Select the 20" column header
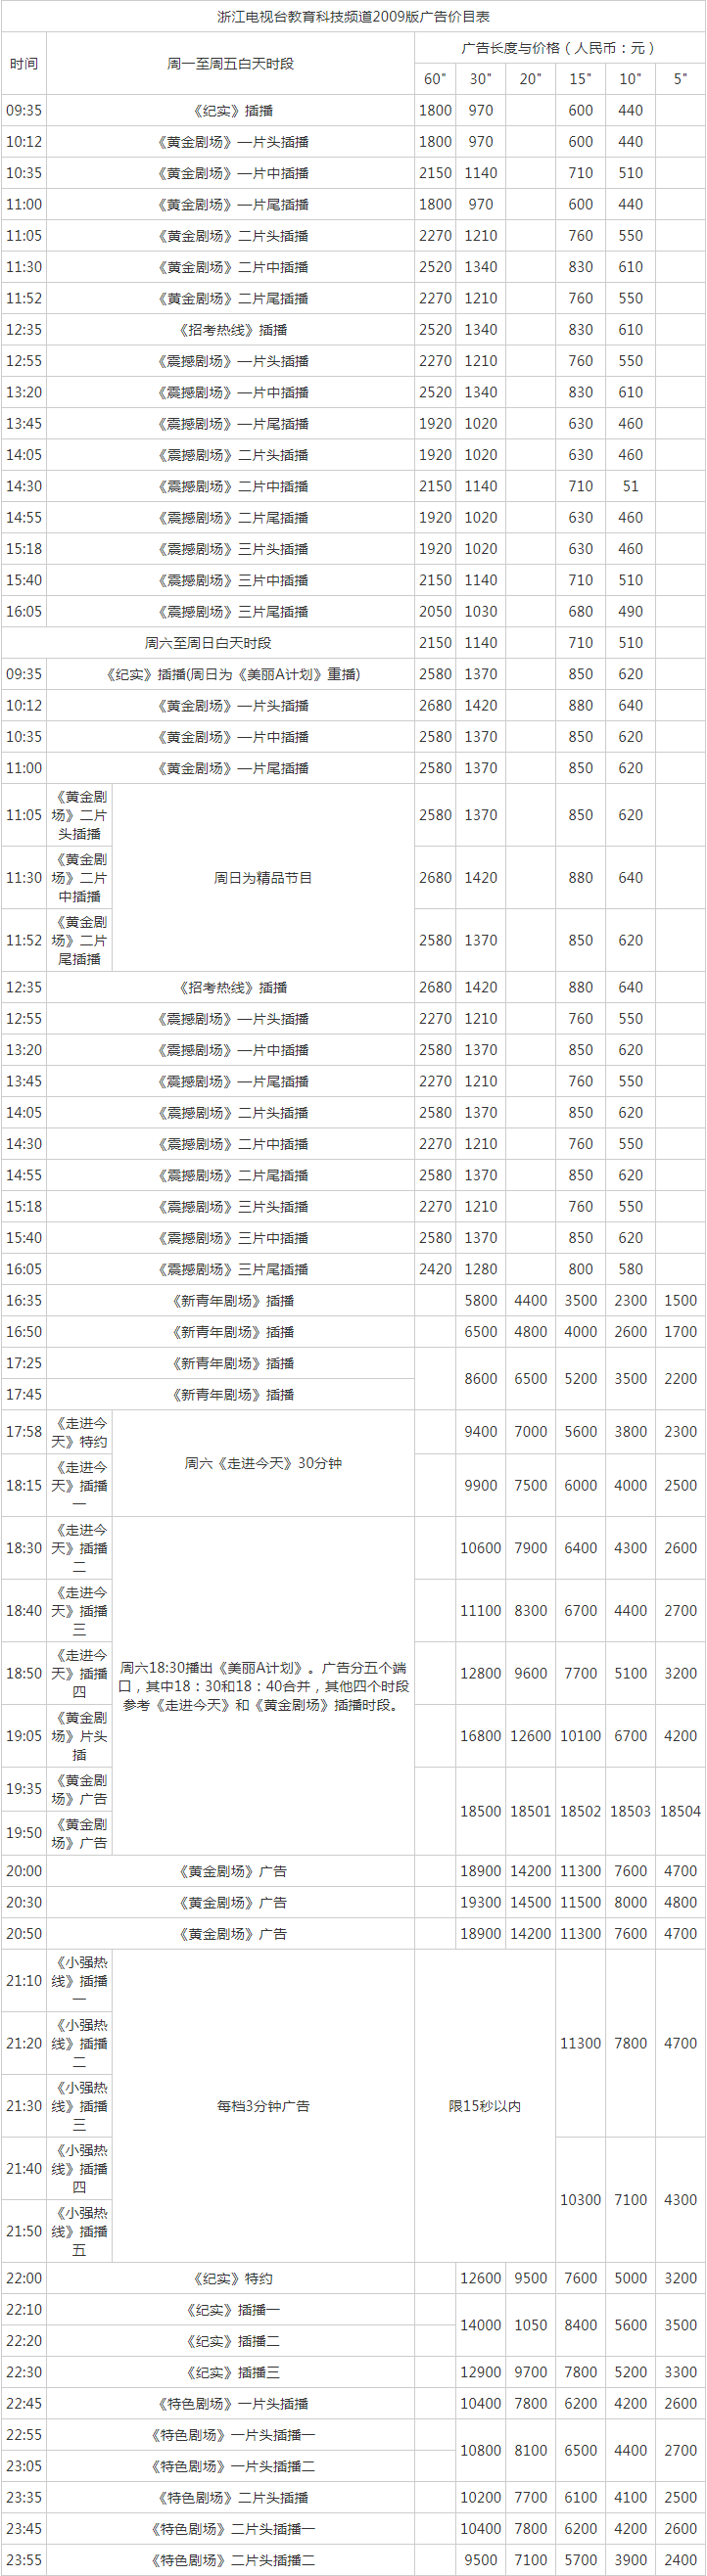The image size is (707, 2576). [x=531, y=79]
